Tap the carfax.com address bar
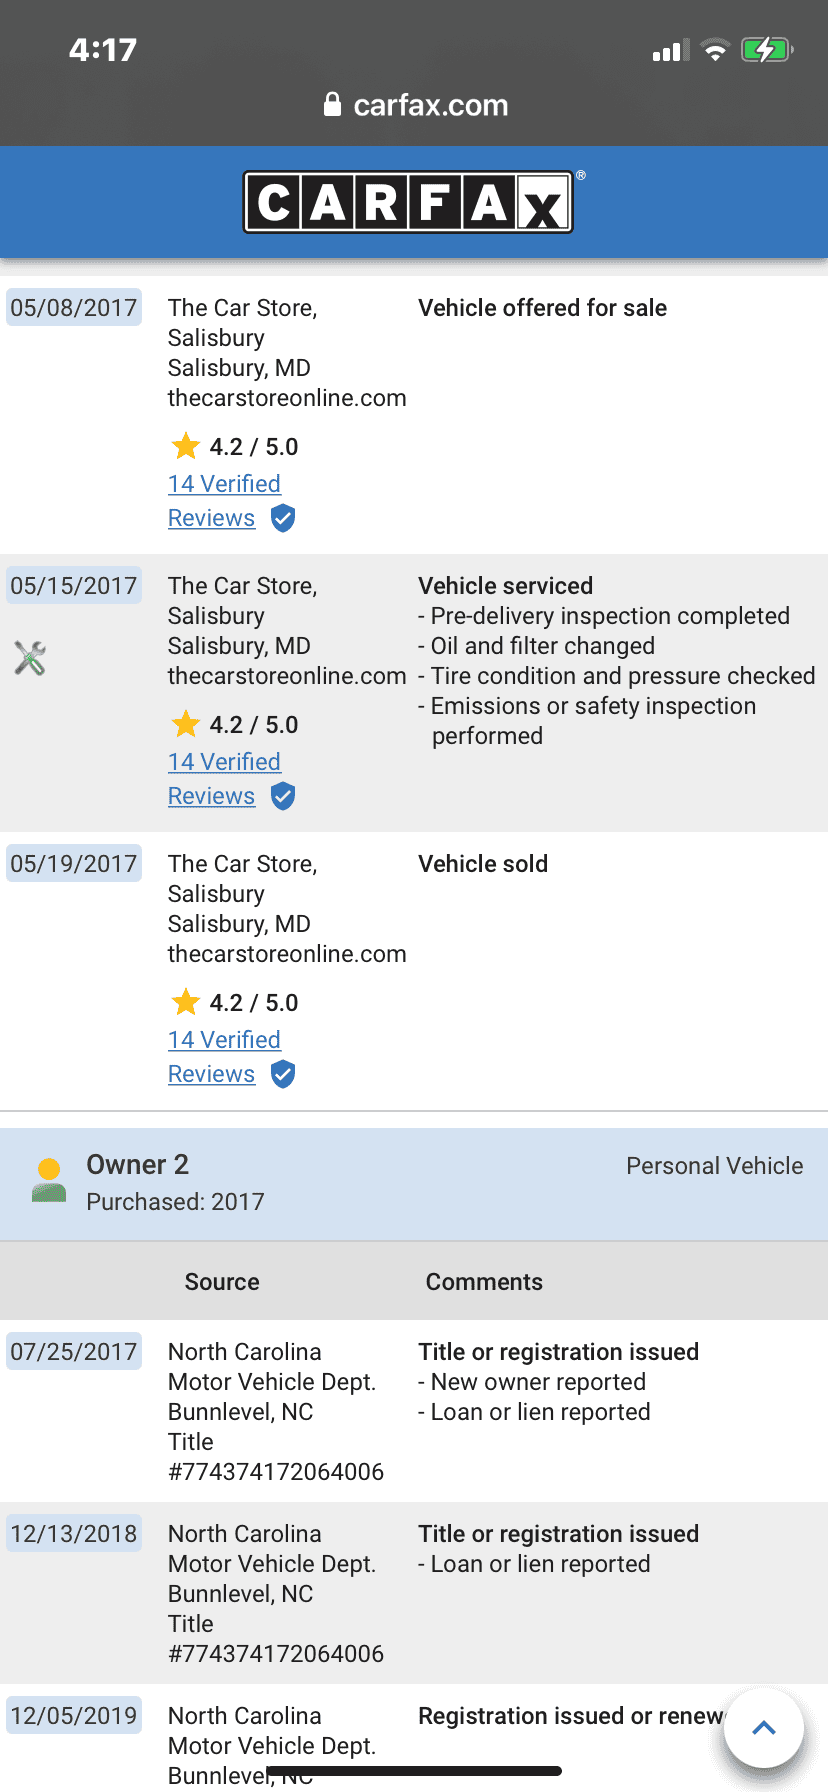The width and height of the screenshot is (828, 1792). 415,104
